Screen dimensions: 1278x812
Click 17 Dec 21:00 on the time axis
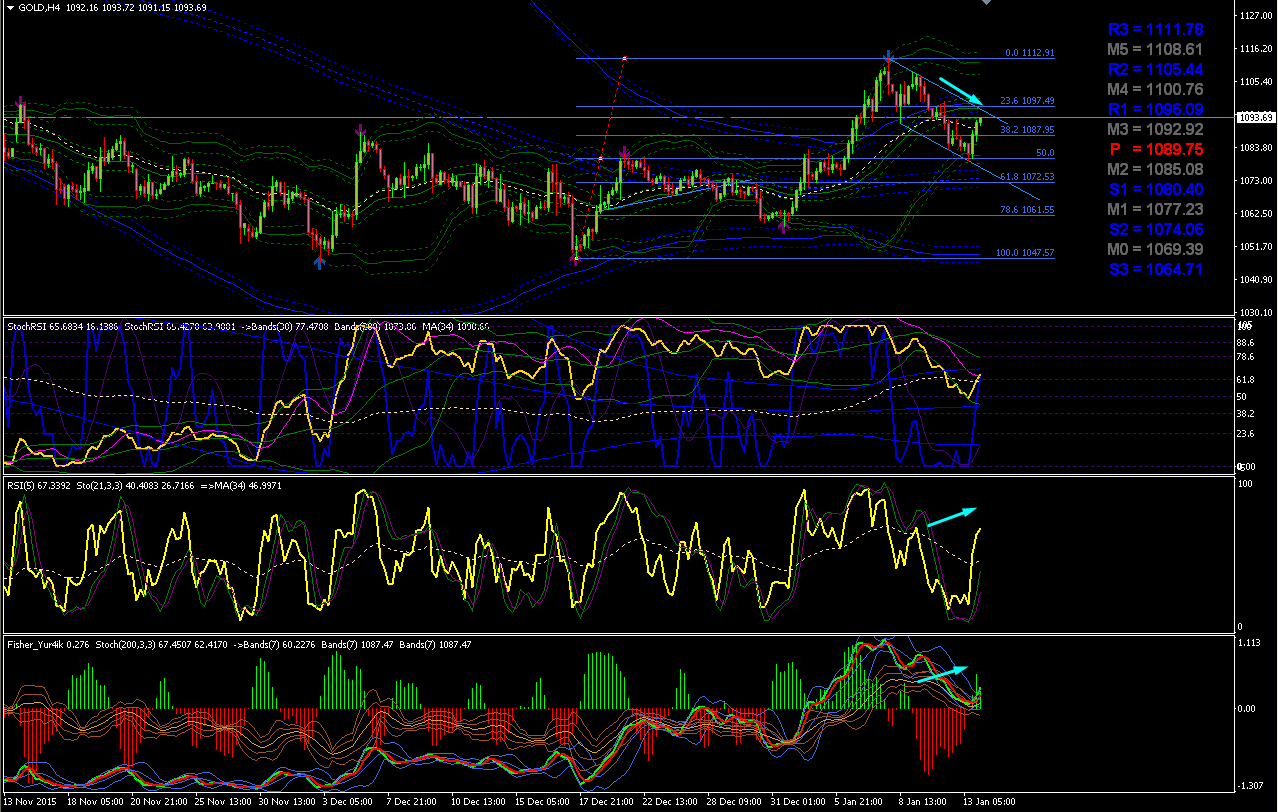(x=606, y=803)
